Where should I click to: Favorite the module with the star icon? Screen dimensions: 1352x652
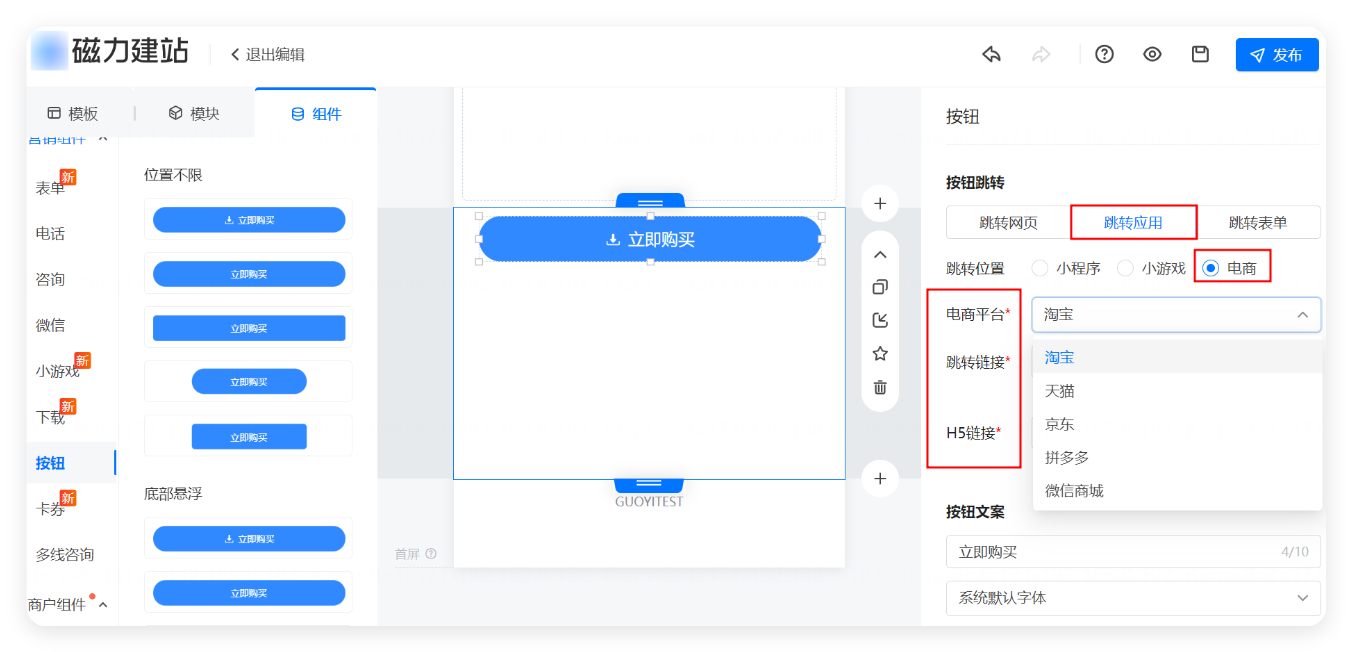[x=880, y=353]
